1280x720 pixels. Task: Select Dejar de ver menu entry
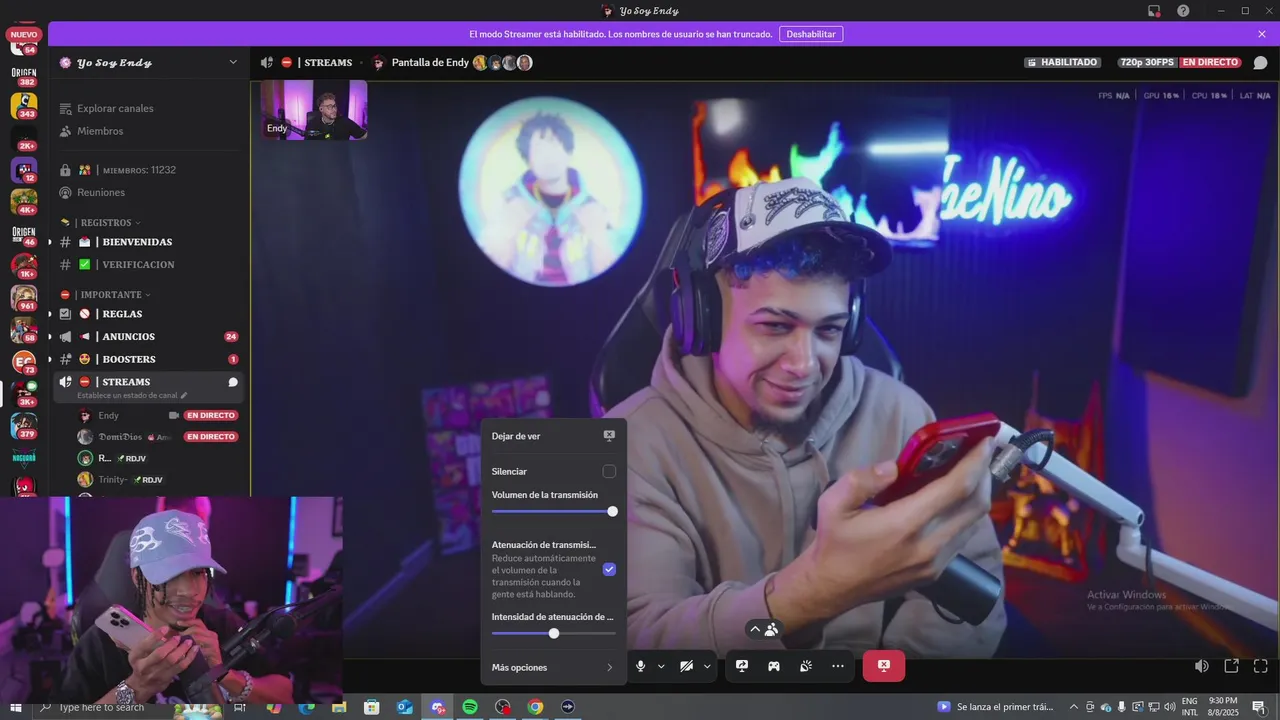(553, 436)
